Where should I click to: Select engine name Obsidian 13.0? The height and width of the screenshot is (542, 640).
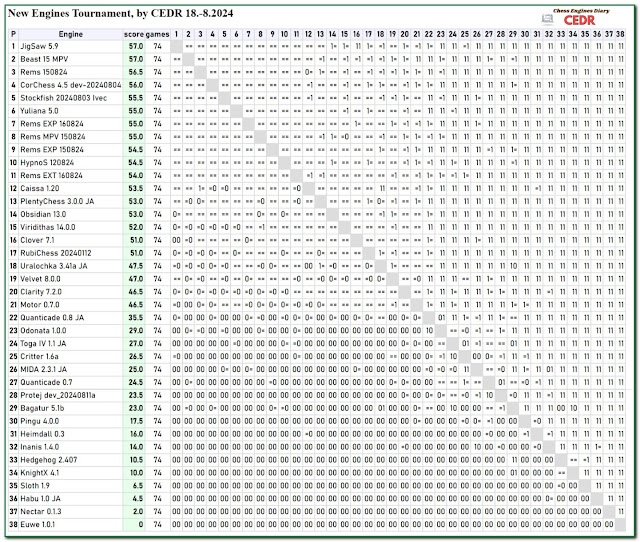[43, 214]
